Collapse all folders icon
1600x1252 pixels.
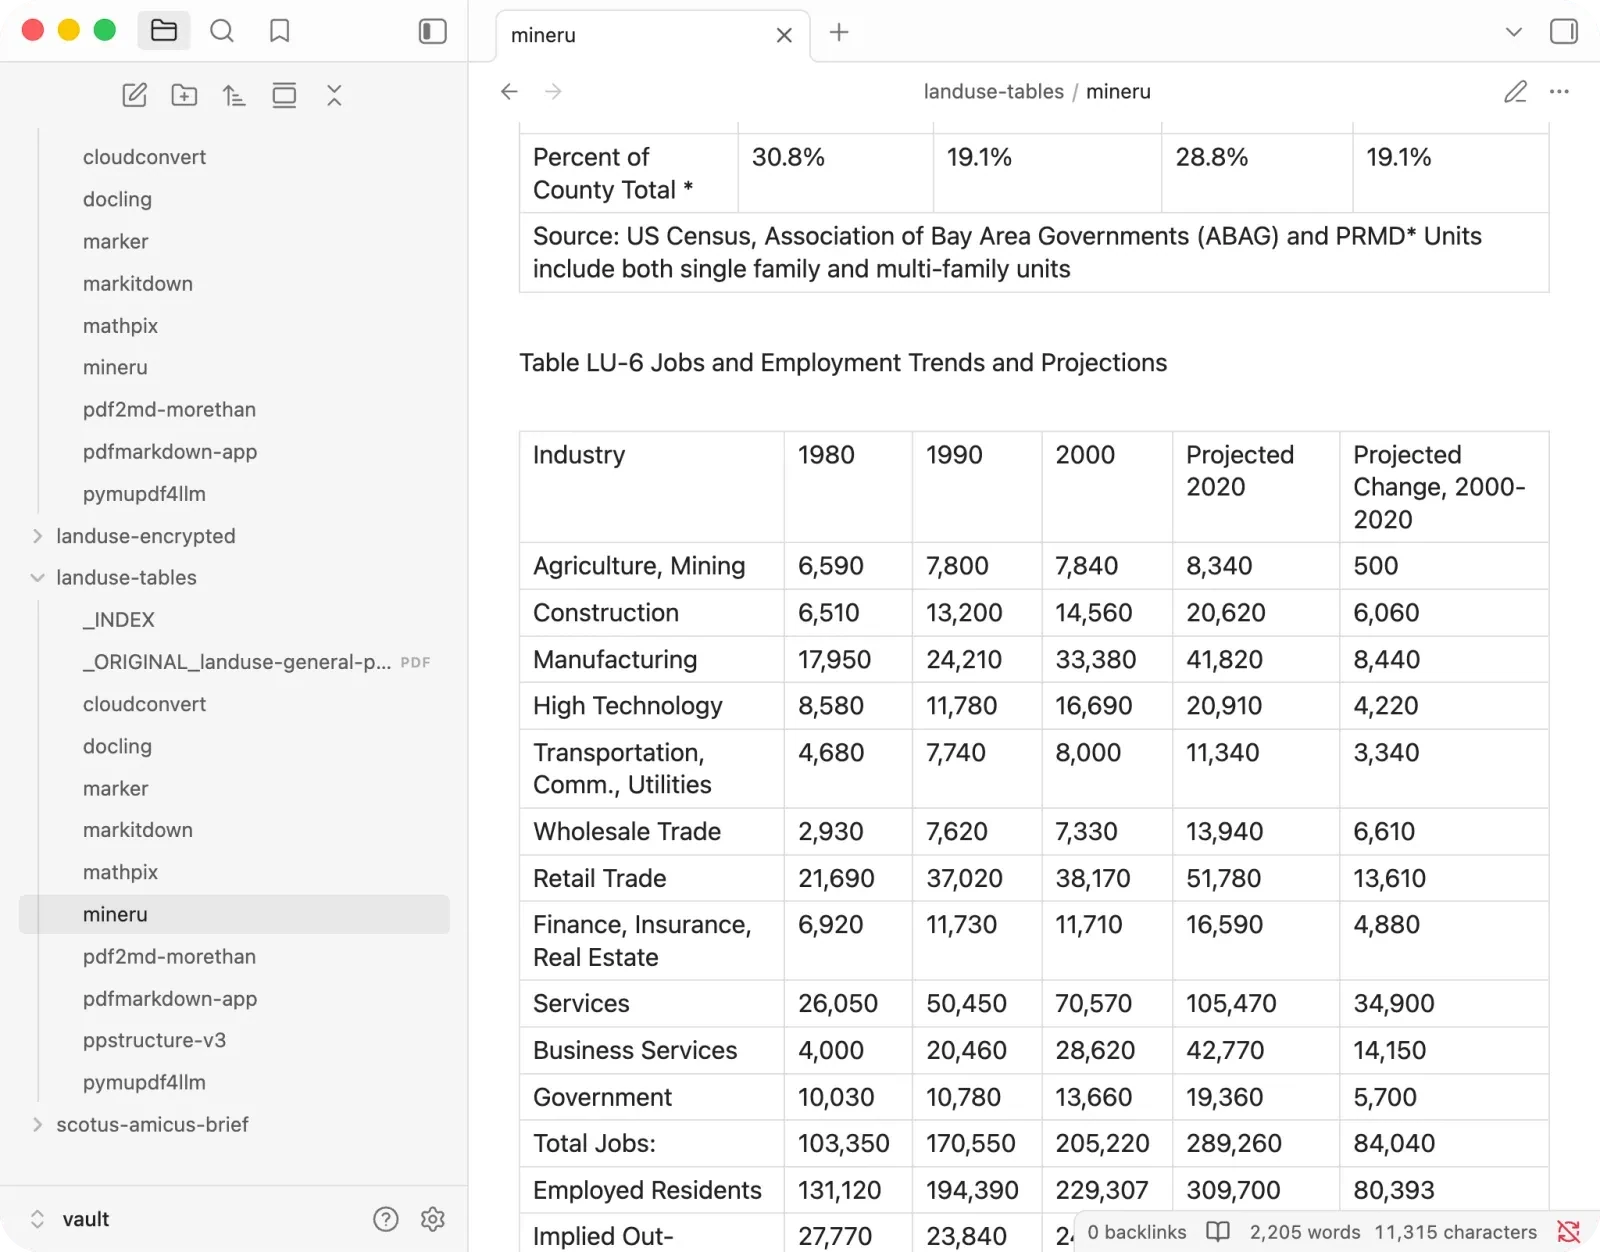[334, 95]
